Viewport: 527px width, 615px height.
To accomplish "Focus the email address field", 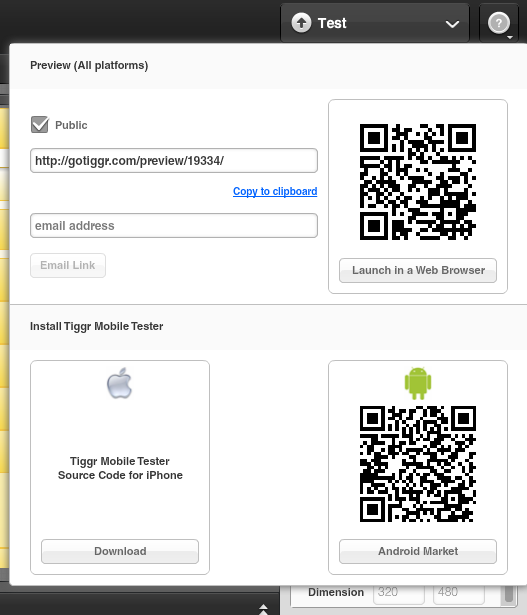I will [x=174, y=226].
